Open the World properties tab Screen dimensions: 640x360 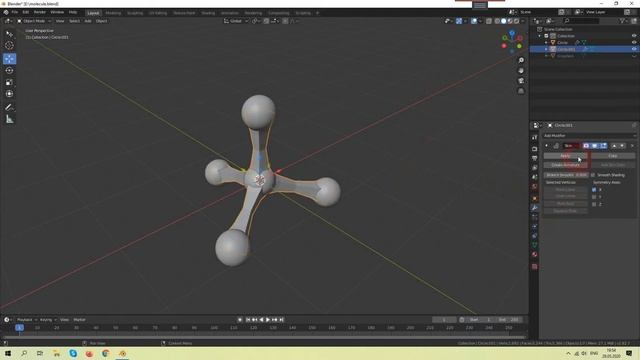(535, 187)
